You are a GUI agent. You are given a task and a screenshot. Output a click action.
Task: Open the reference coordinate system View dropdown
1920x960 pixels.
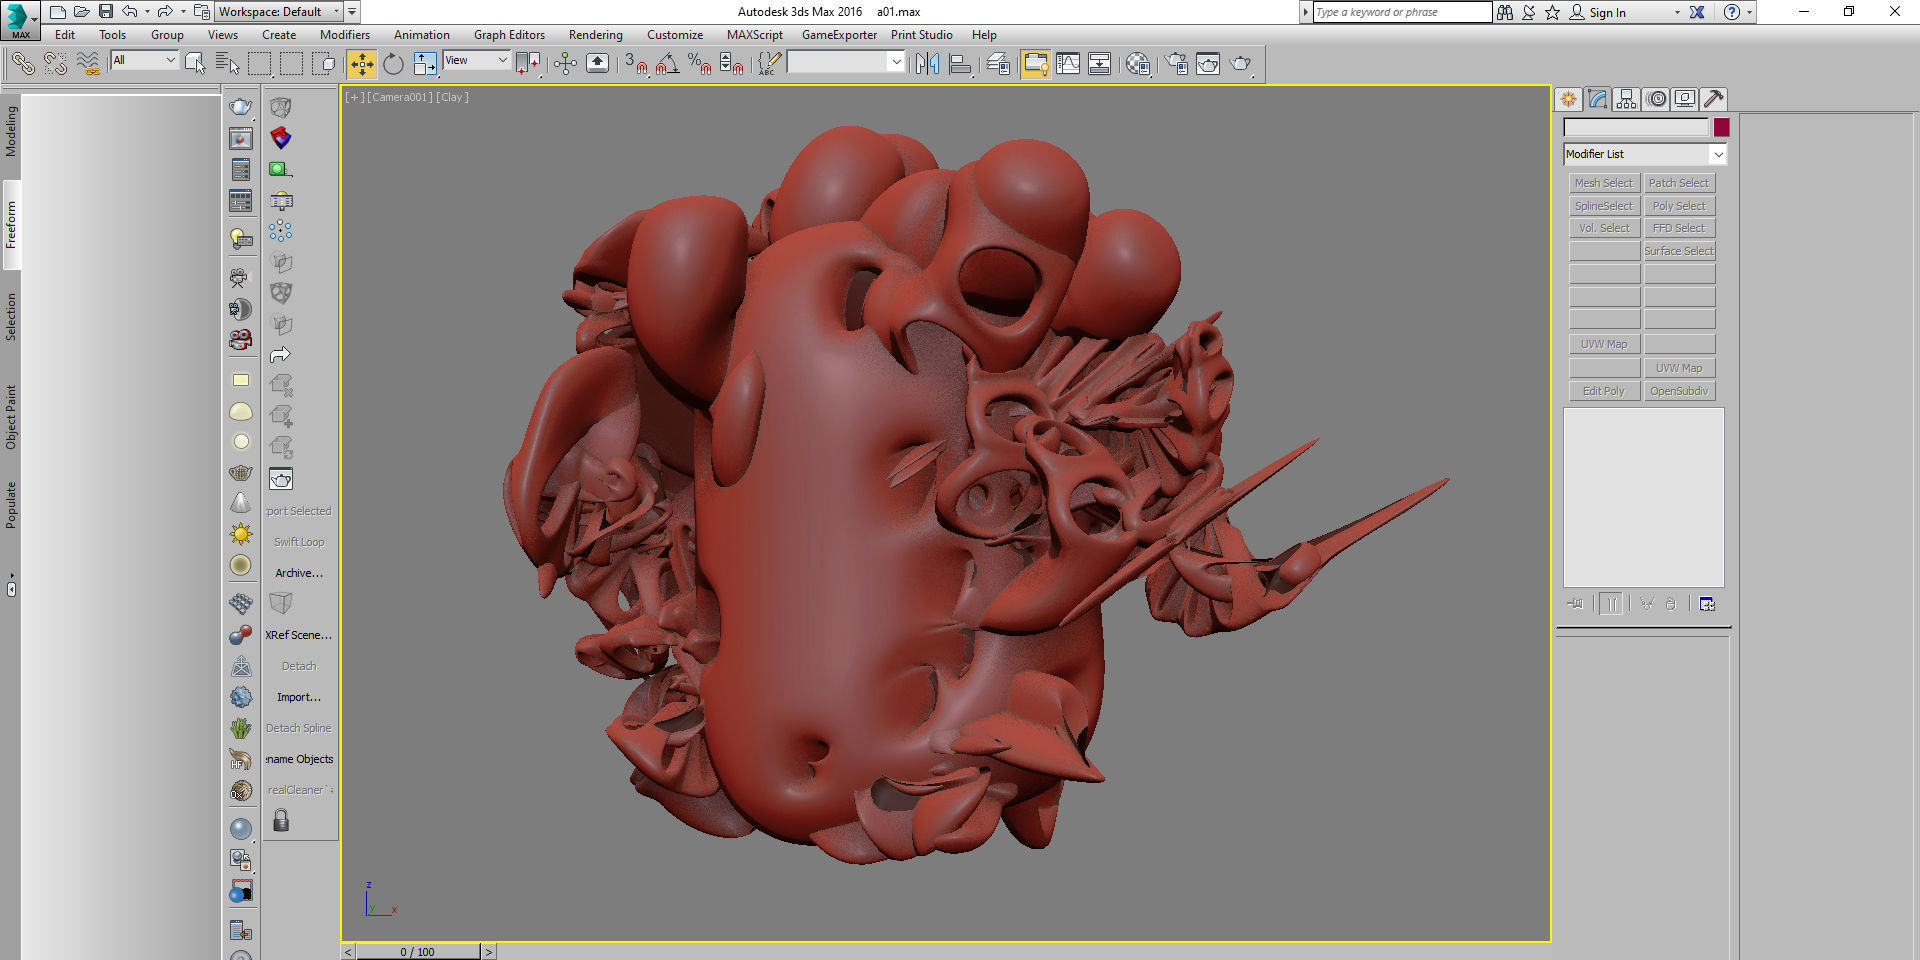[476, 60]
